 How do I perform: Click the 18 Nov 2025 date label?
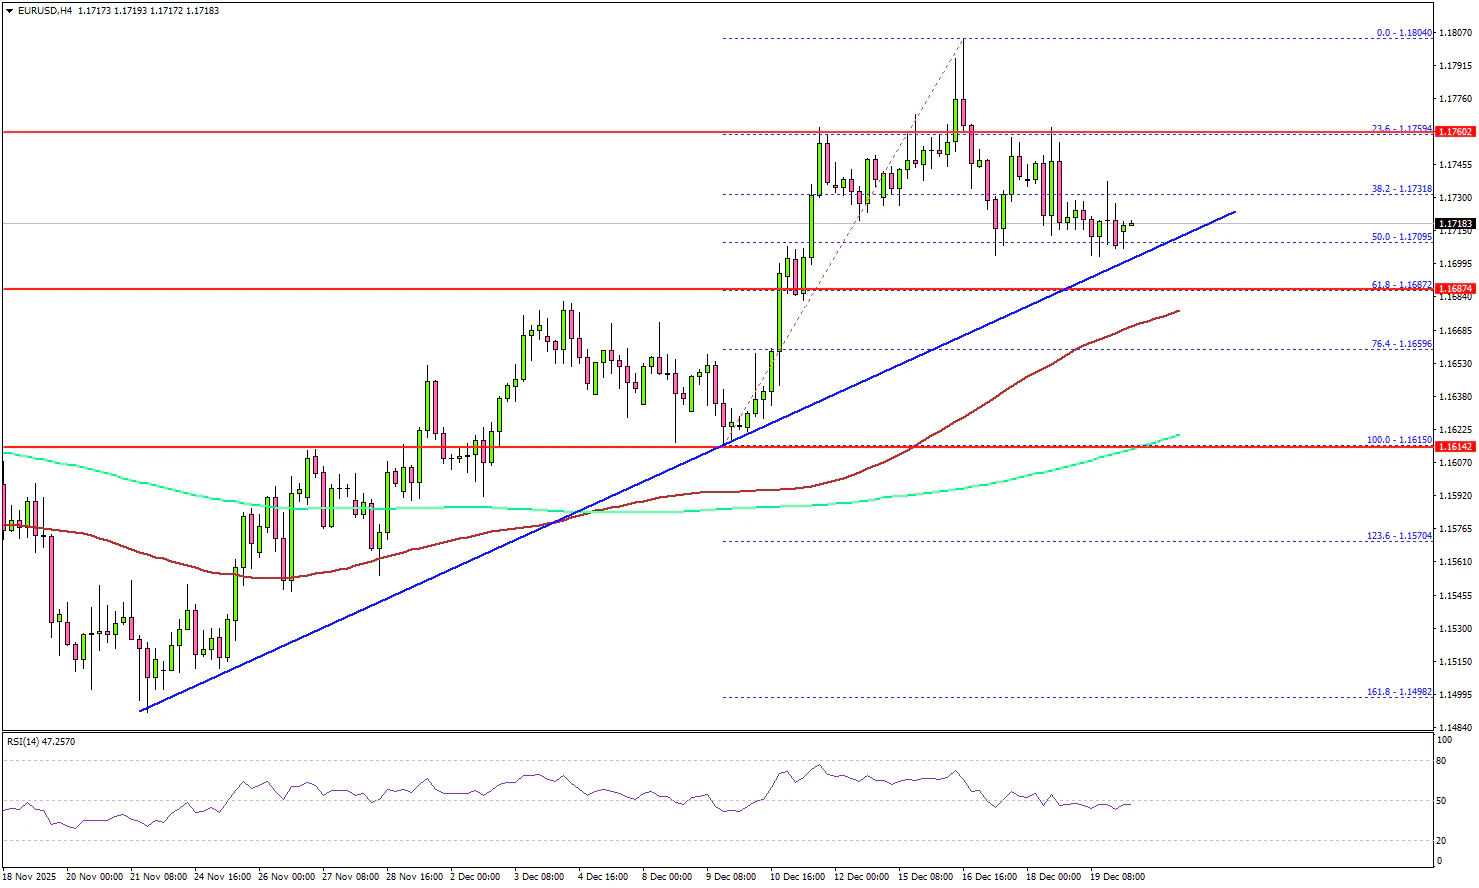point(30,877)
